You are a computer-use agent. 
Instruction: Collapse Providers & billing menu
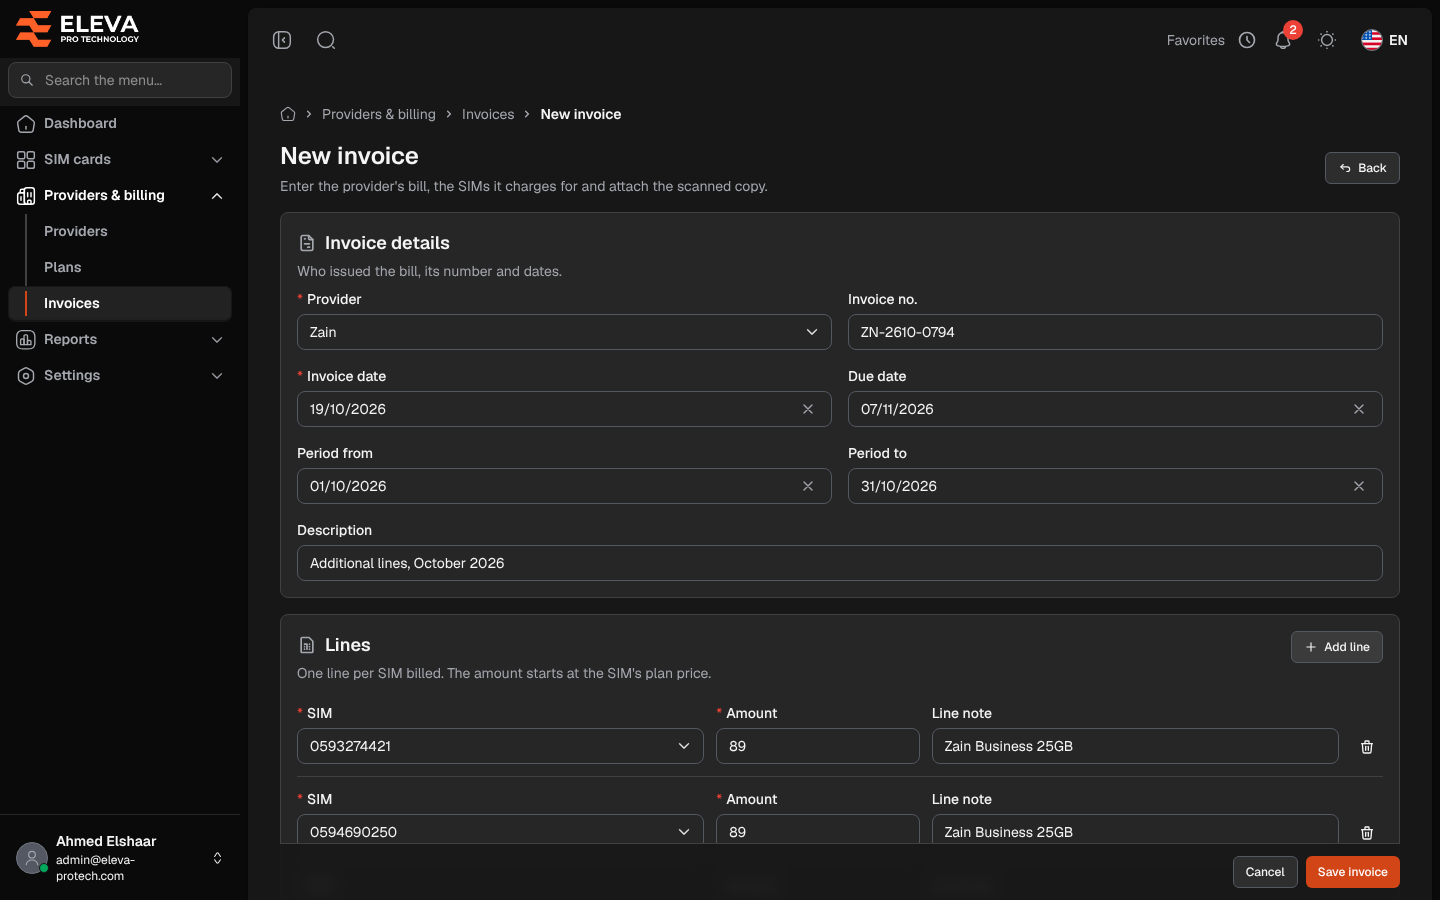(120, 195)
